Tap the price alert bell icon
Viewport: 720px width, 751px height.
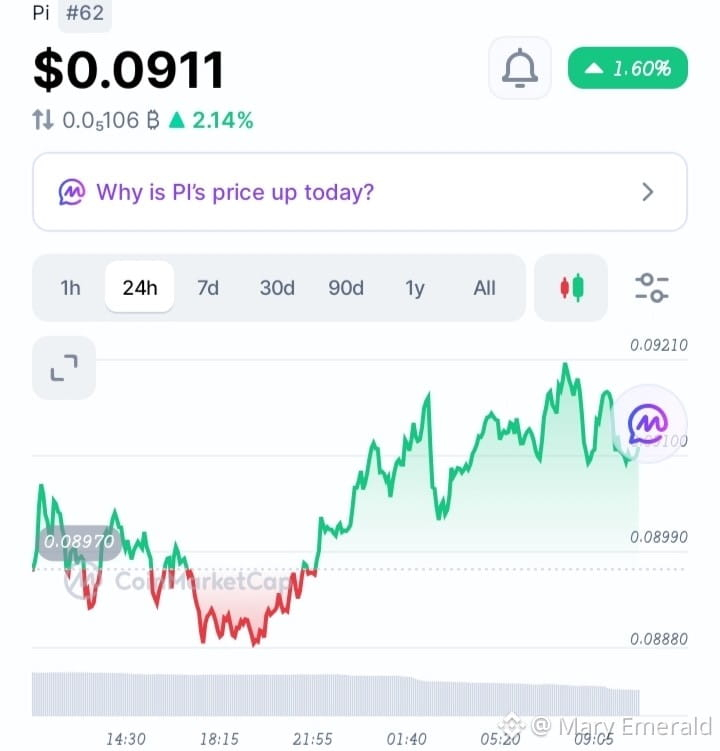(x=520, y=68)
